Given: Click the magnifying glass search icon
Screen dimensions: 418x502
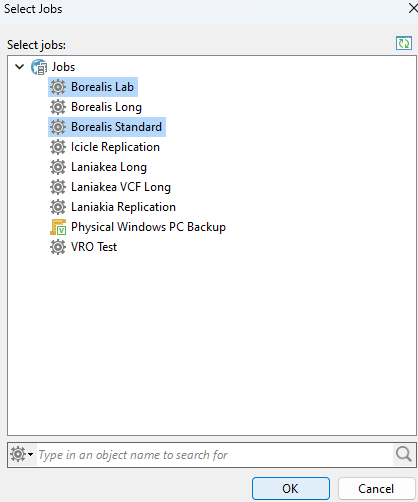Looking at the screenshot, I should click(x=404, y=455).
